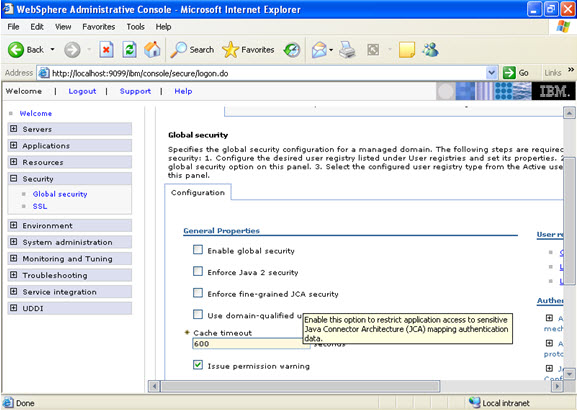Image resolution: width=577 pixels, height=410 pixels.
Task: Go to the Home page icon
Action: (152, 50)
